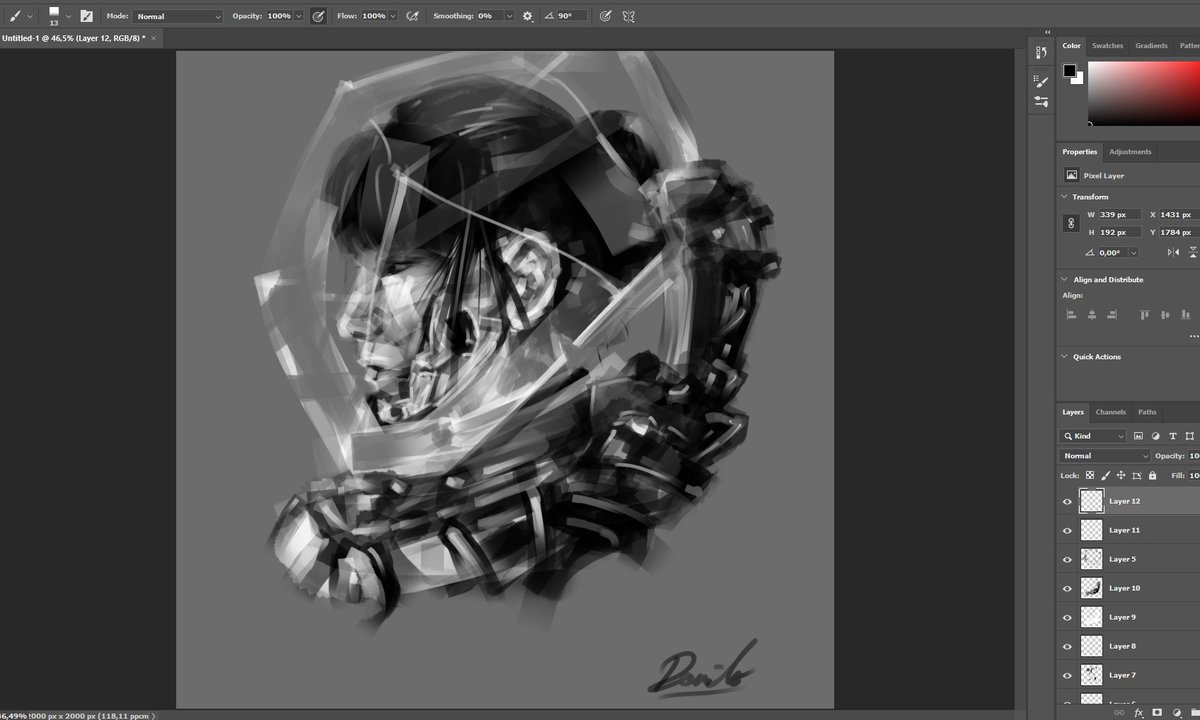
Task: Add a layer mask from layers panel bottom
Action: (x=1157, y=711)
